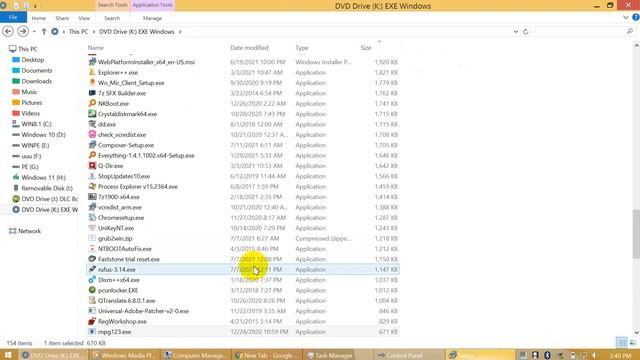Image resolution: width=640 pixels, height=360 pixels.
Task: Click the dd.exe file icon
Action: tap(92, 124)
